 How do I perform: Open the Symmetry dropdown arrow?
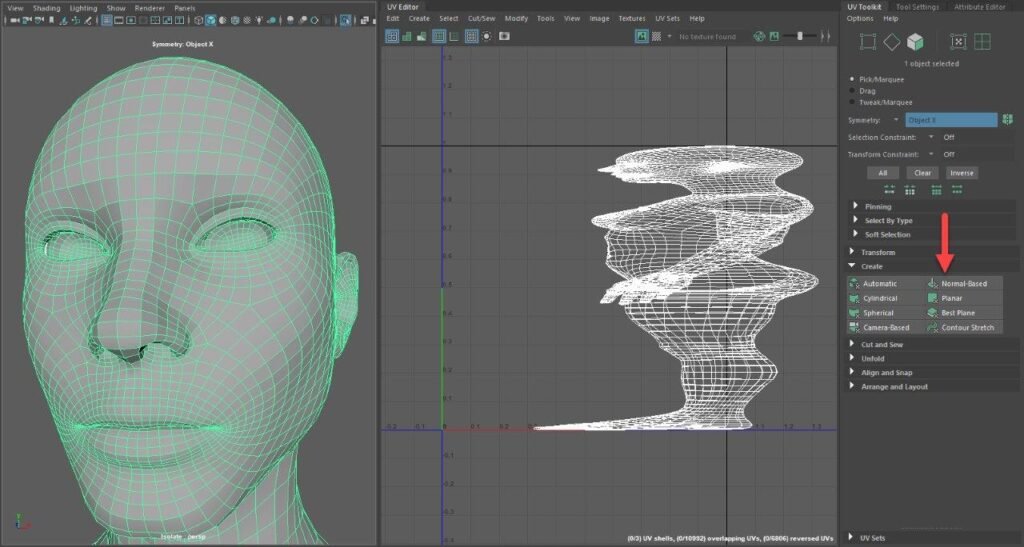tap(895, 120)
